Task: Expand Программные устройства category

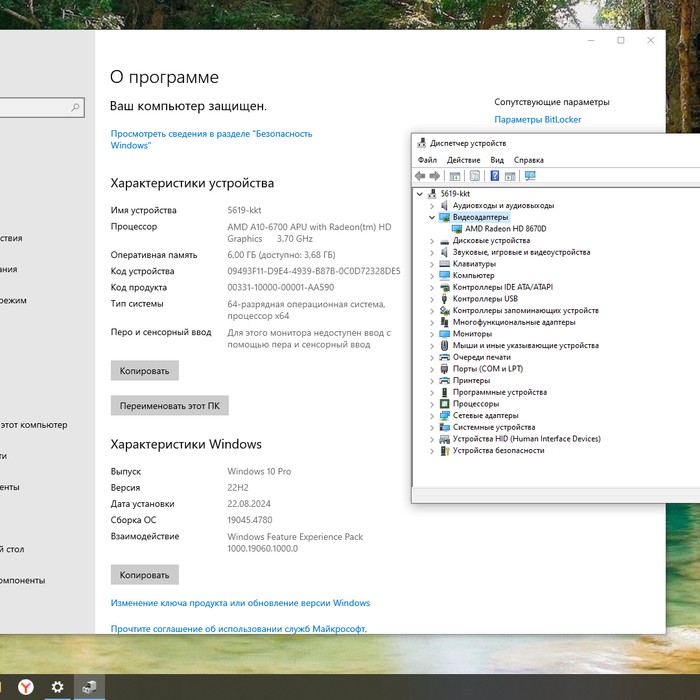Action: (432, 392)
